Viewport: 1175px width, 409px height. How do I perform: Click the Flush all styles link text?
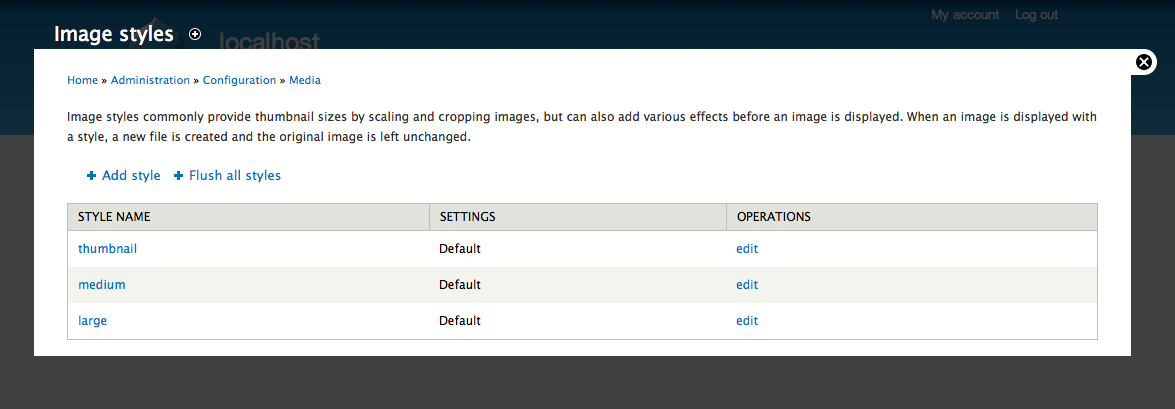coord(235,176)
